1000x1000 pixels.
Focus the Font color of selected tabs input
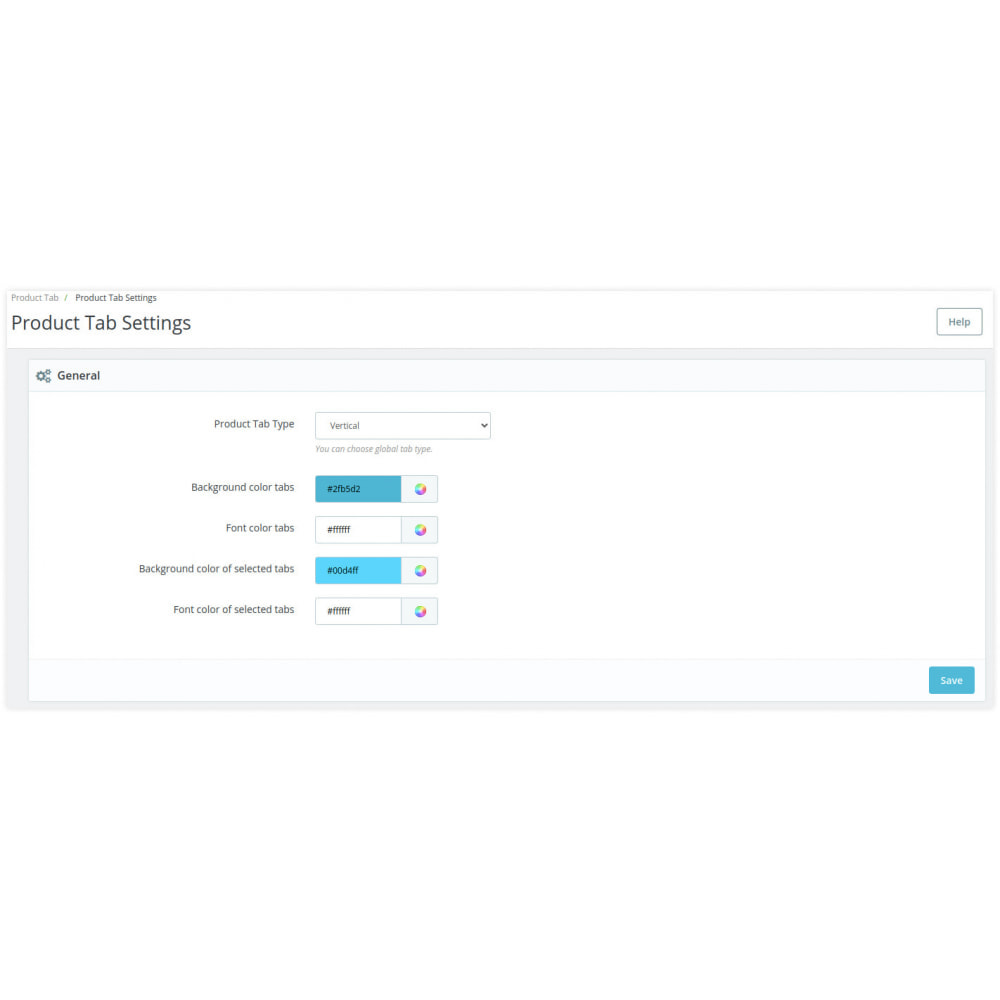(x=358, y=611)
